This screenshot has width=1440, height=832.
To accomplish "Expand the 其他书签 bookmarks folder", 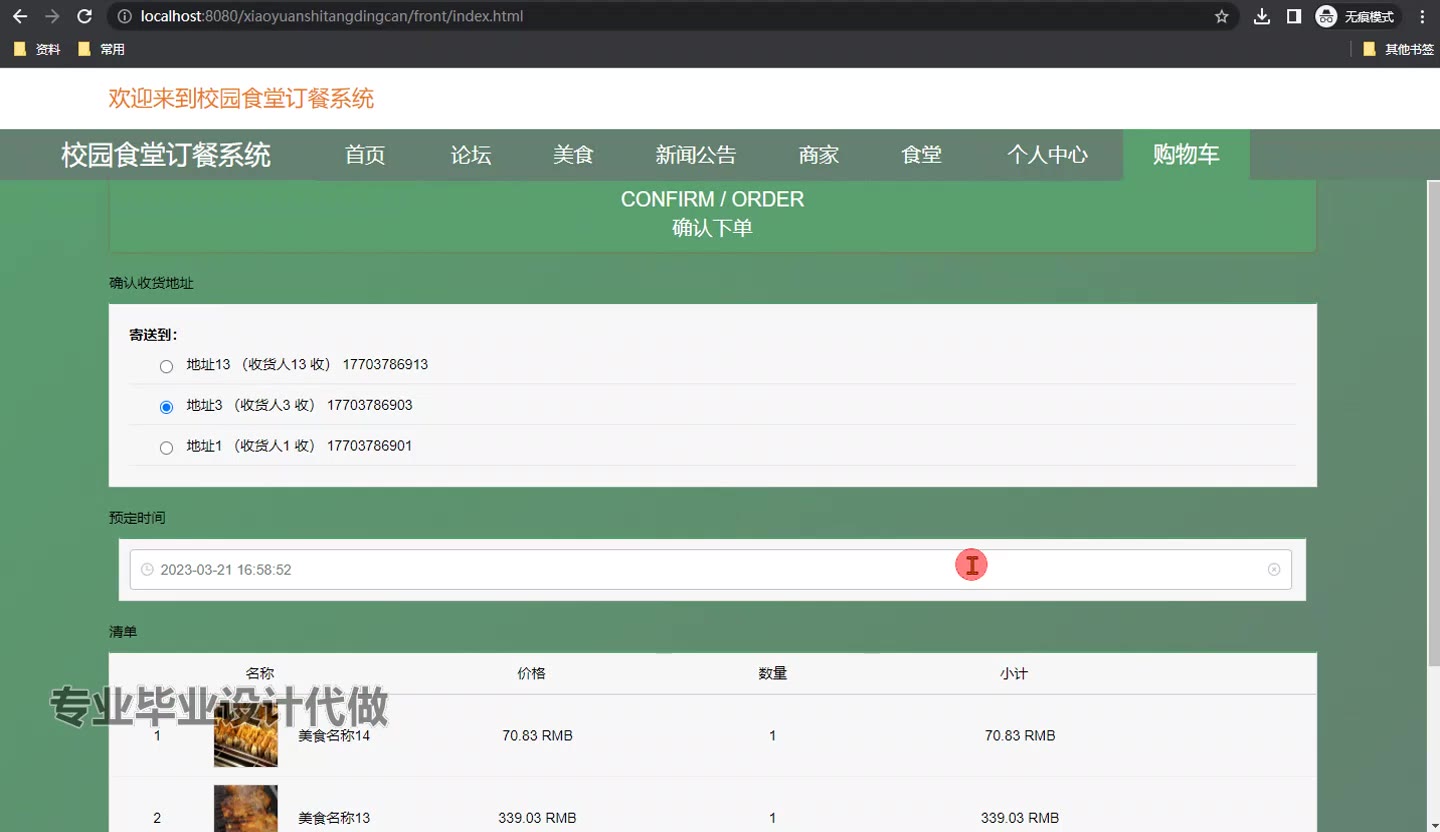I will click(x=1398, y=49).
